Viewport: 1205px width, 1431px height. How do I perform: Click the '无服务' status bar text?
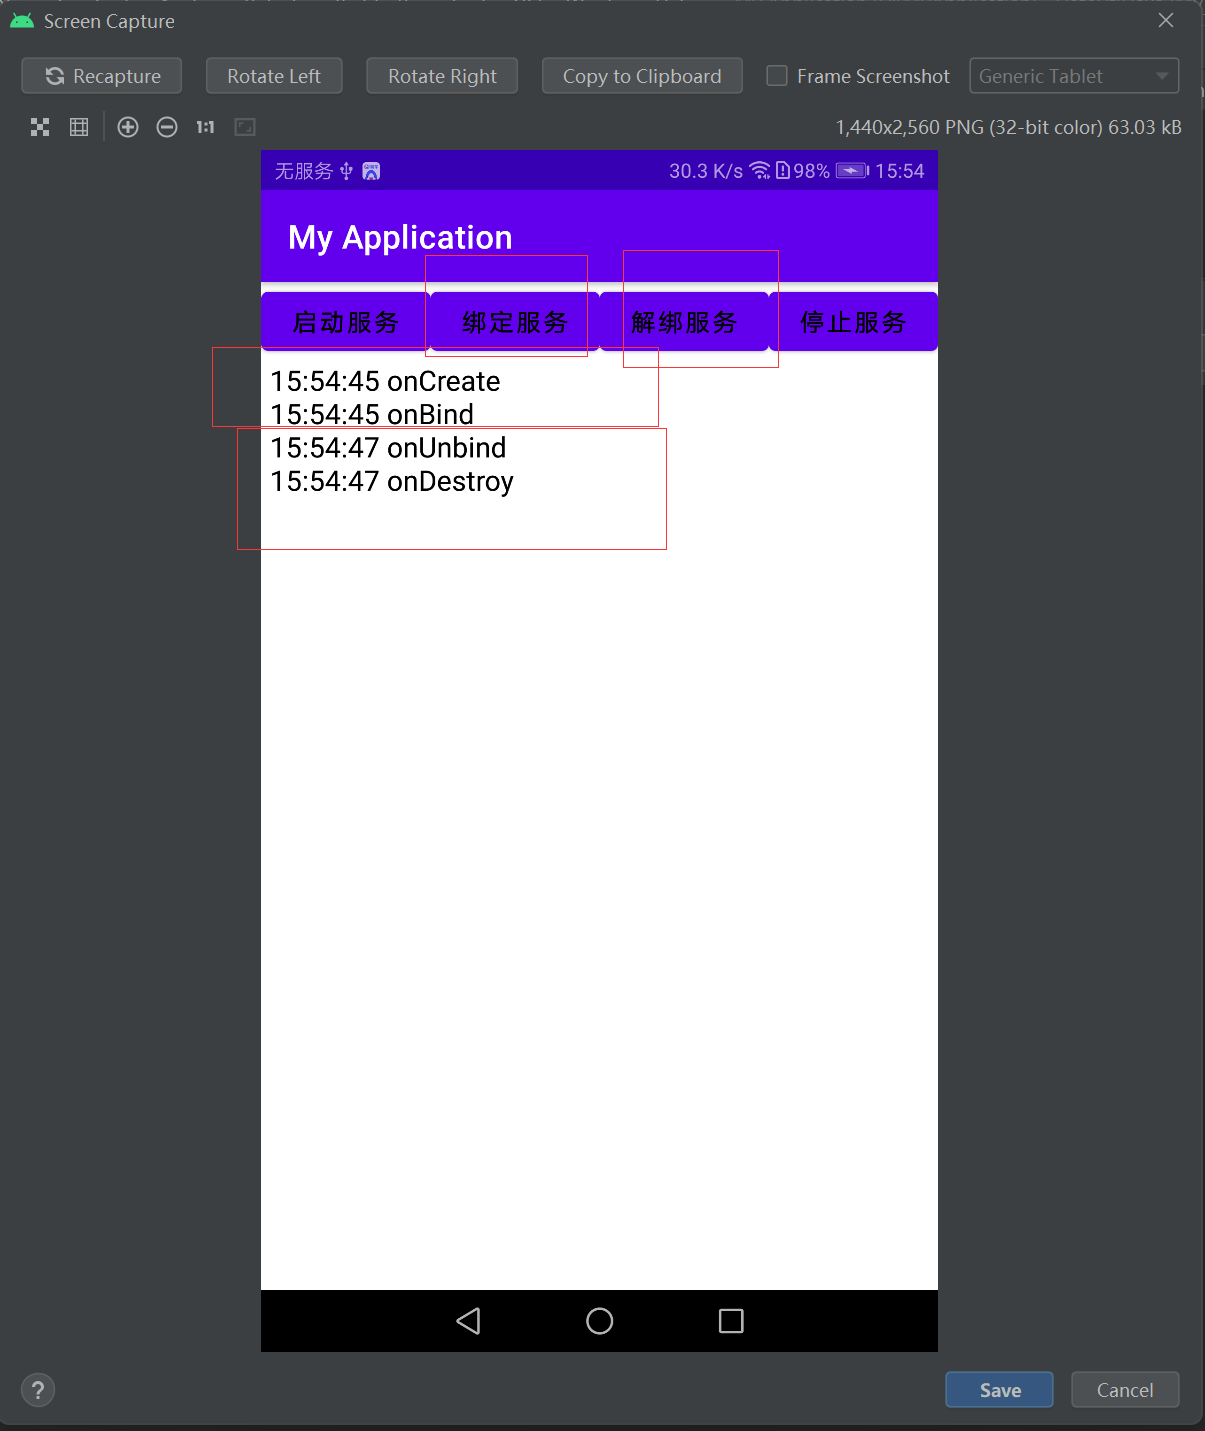[x=304, y=171]
